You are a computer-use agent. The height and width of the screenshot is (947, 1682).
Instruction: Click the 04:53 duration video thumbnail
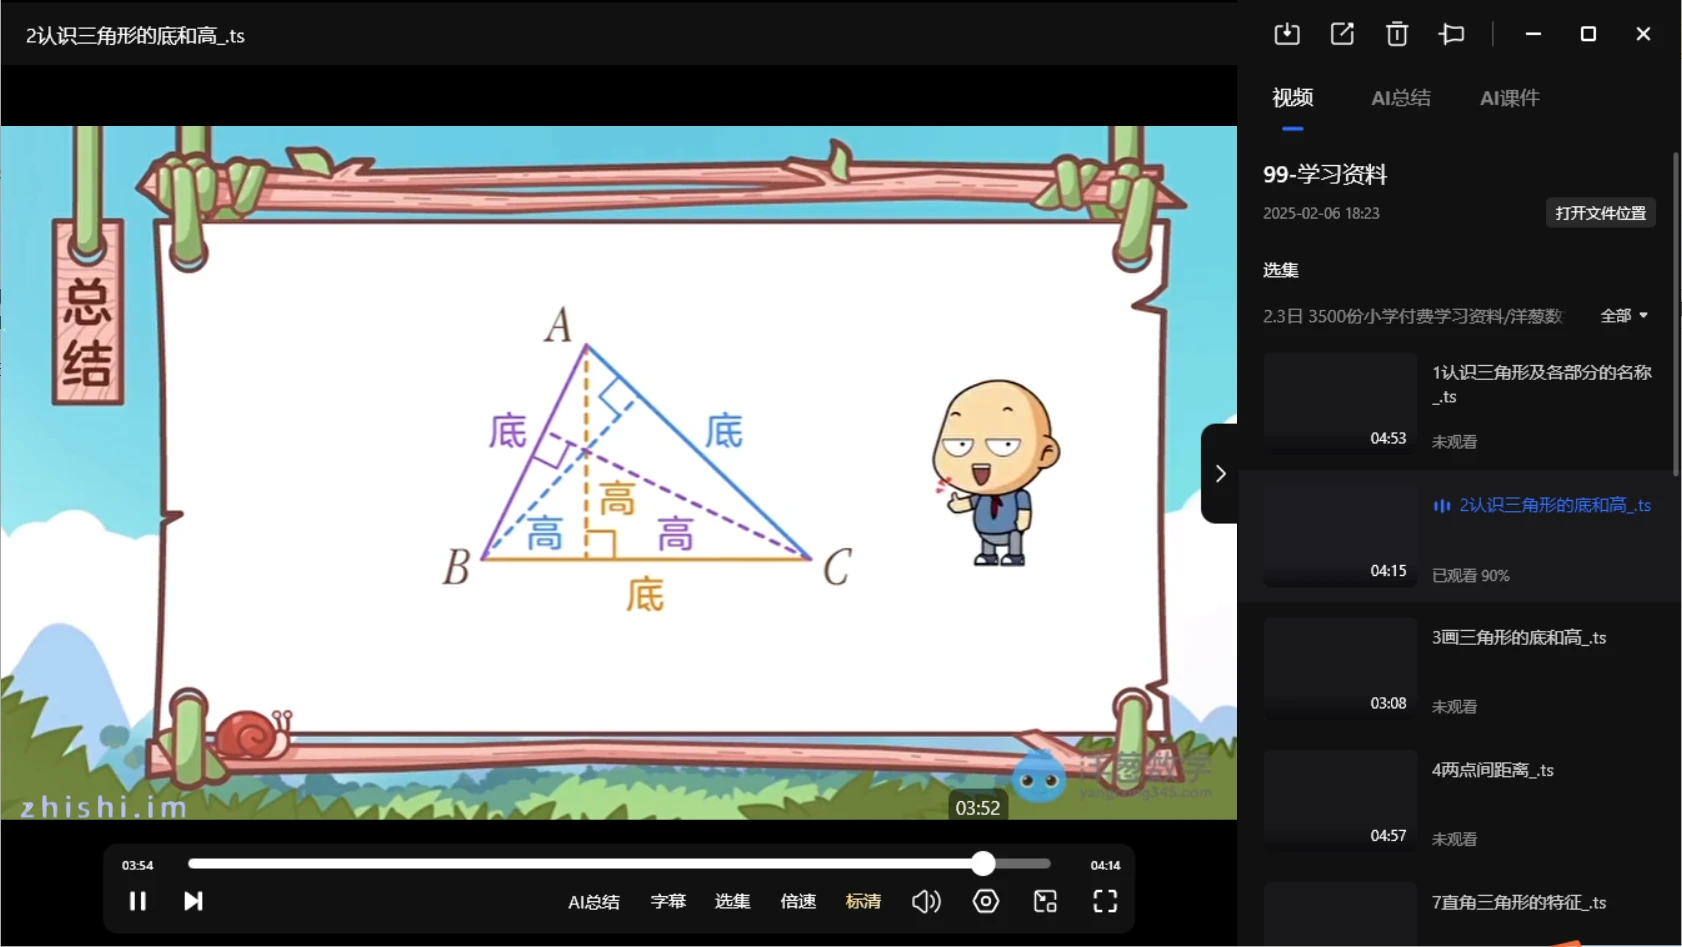pyautogui.click(x=1340, y=404)
